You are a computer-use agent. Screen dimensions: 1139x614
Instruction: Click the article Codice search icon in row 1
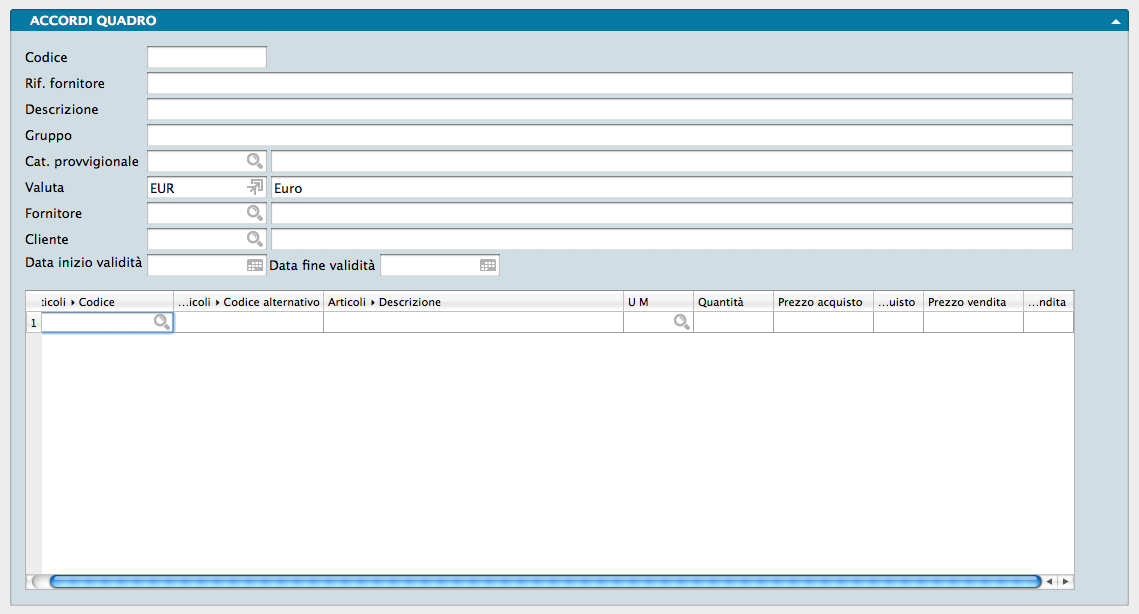pos(161,322)
